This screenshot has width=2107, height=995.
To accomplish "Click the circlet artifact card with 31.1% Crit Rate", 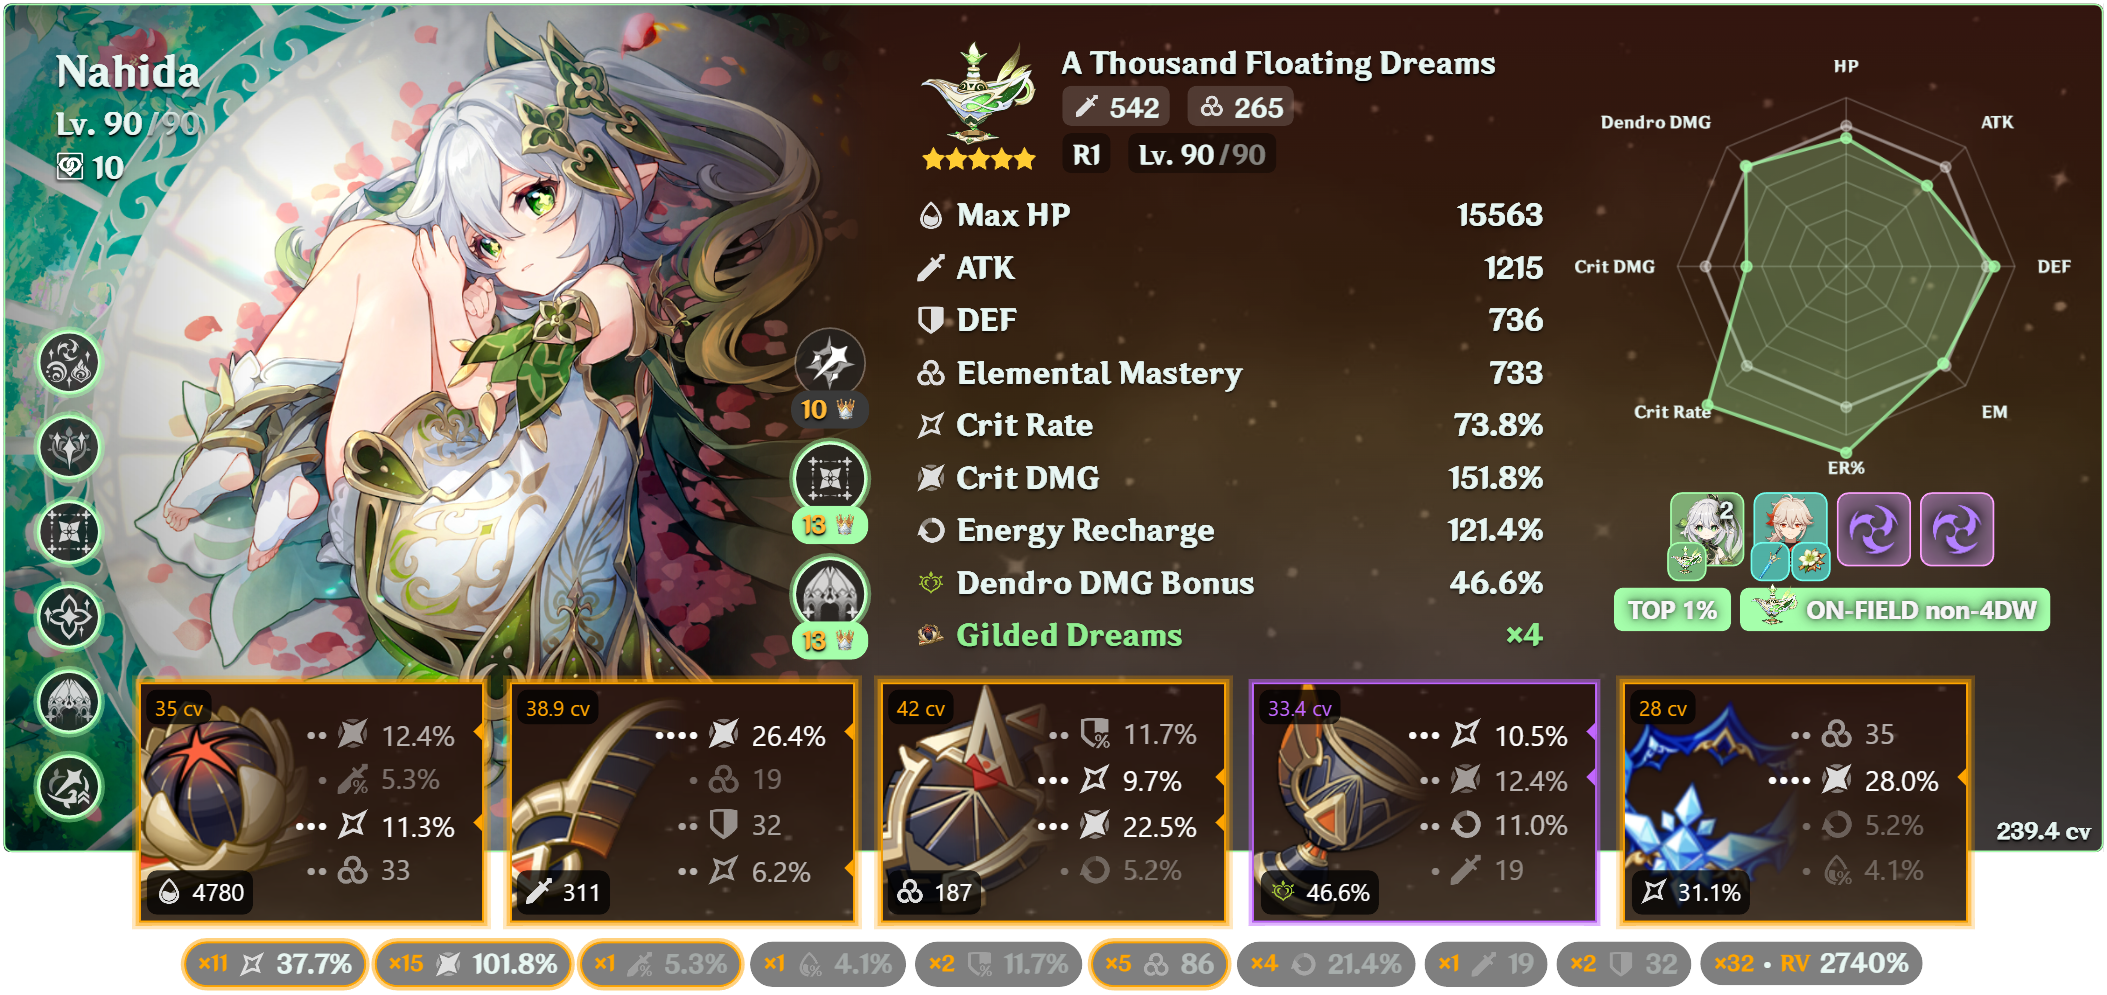I will tap(1795, 802).
